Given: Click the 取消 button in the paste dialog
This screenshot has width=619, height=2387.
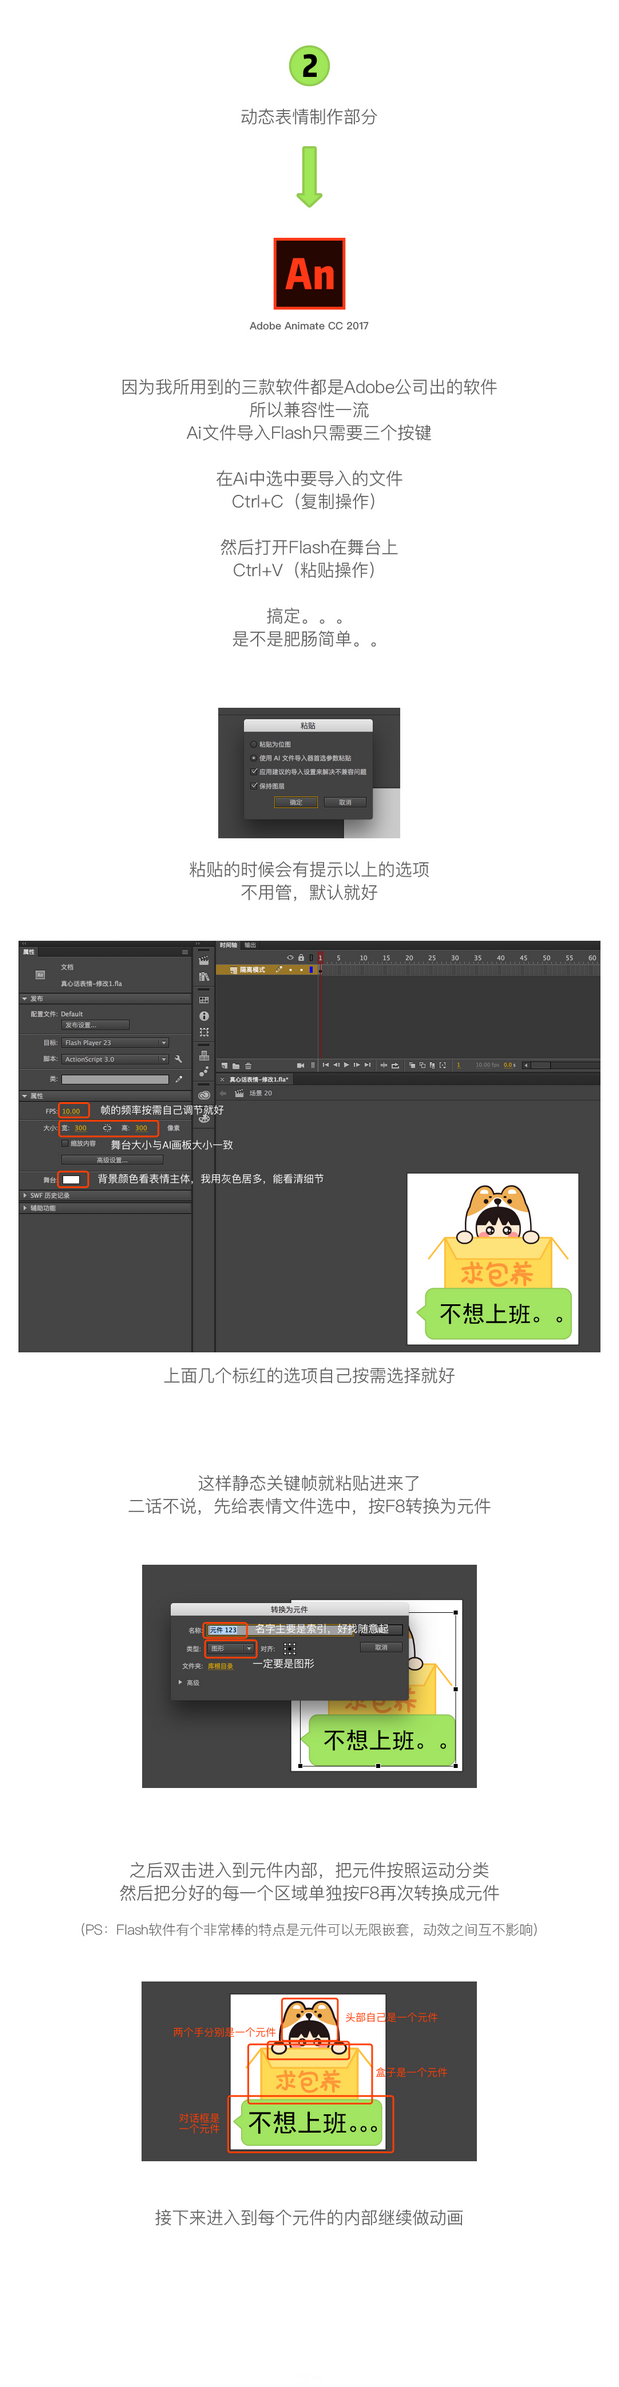Looking at the screenshot, I should click(x=345, y=802).
